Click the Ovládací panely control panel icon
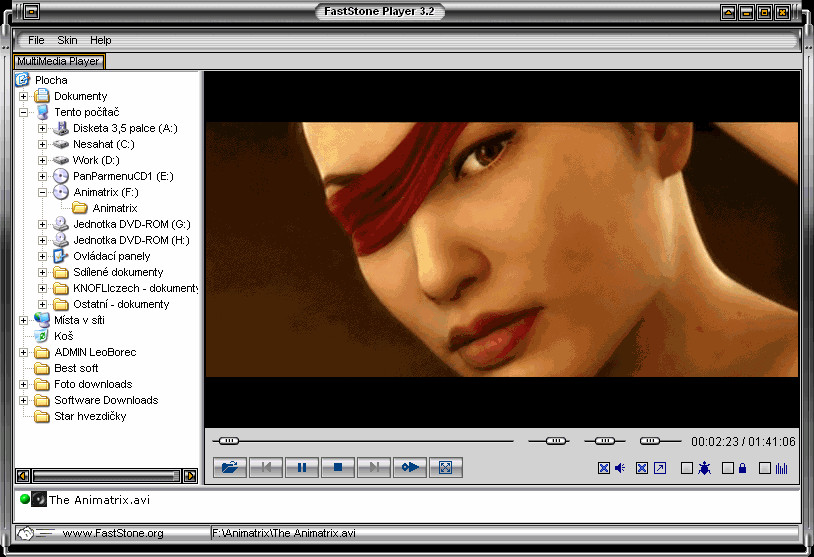The image size is (814, 557). 61,256
